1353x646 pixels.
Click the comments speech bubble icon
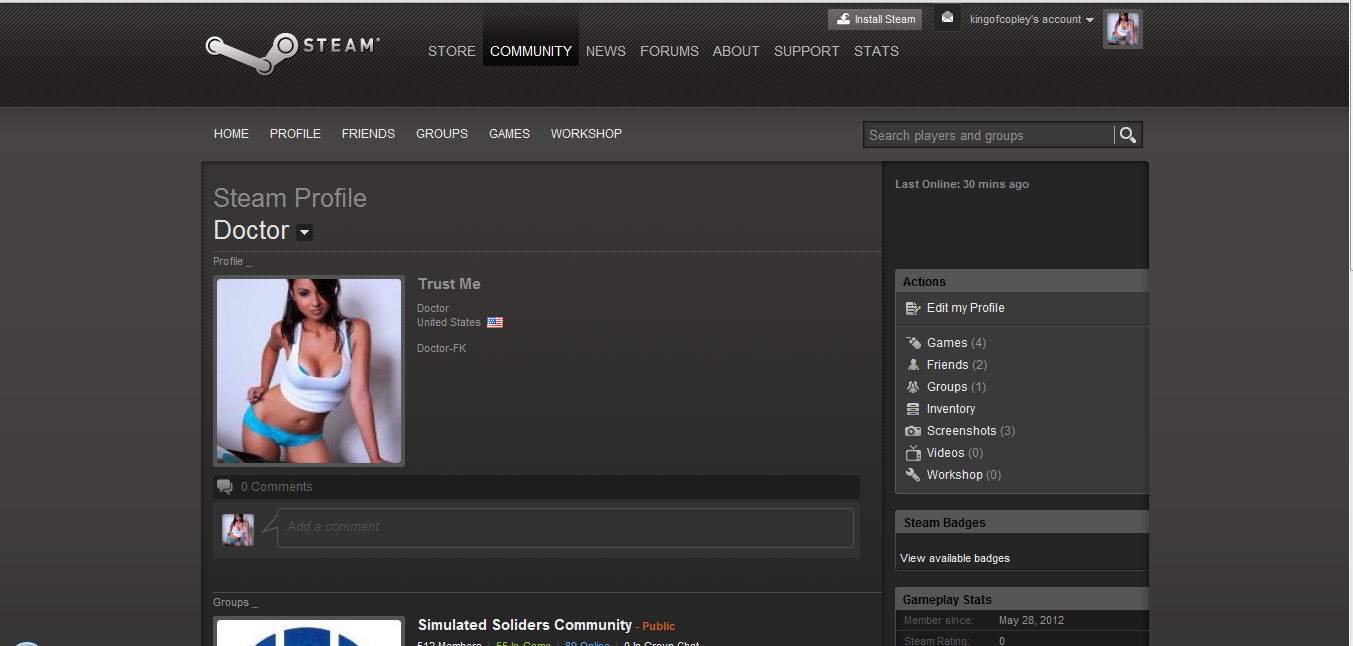225,487
